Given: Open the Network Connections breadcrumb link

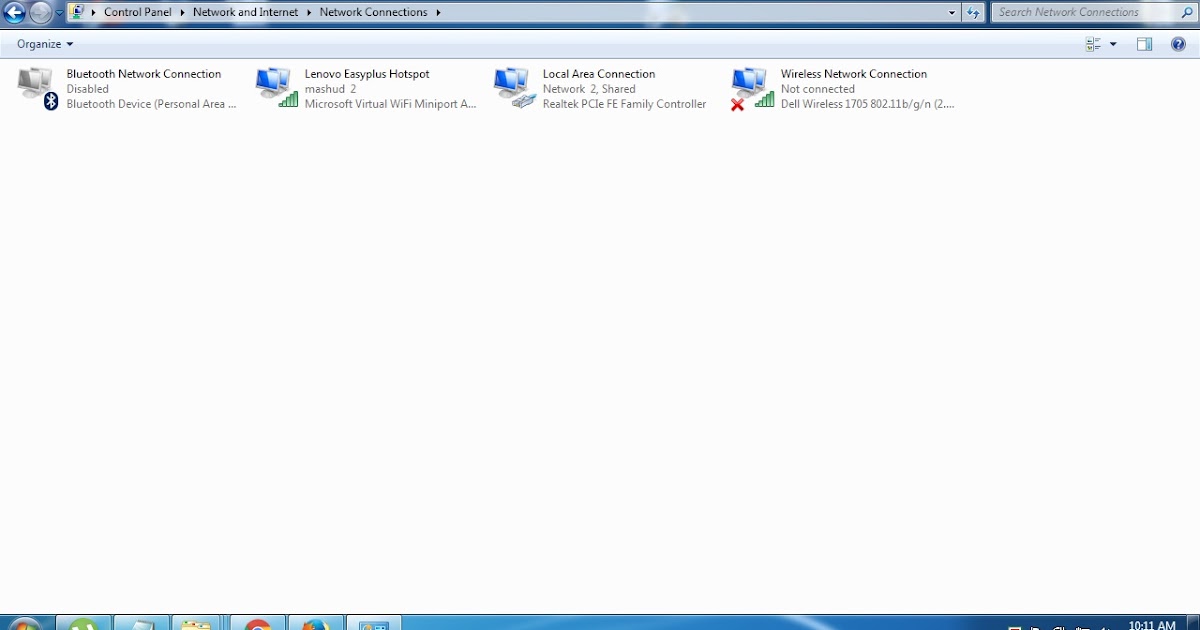Looking at the screenshot, I should point(373,12).
